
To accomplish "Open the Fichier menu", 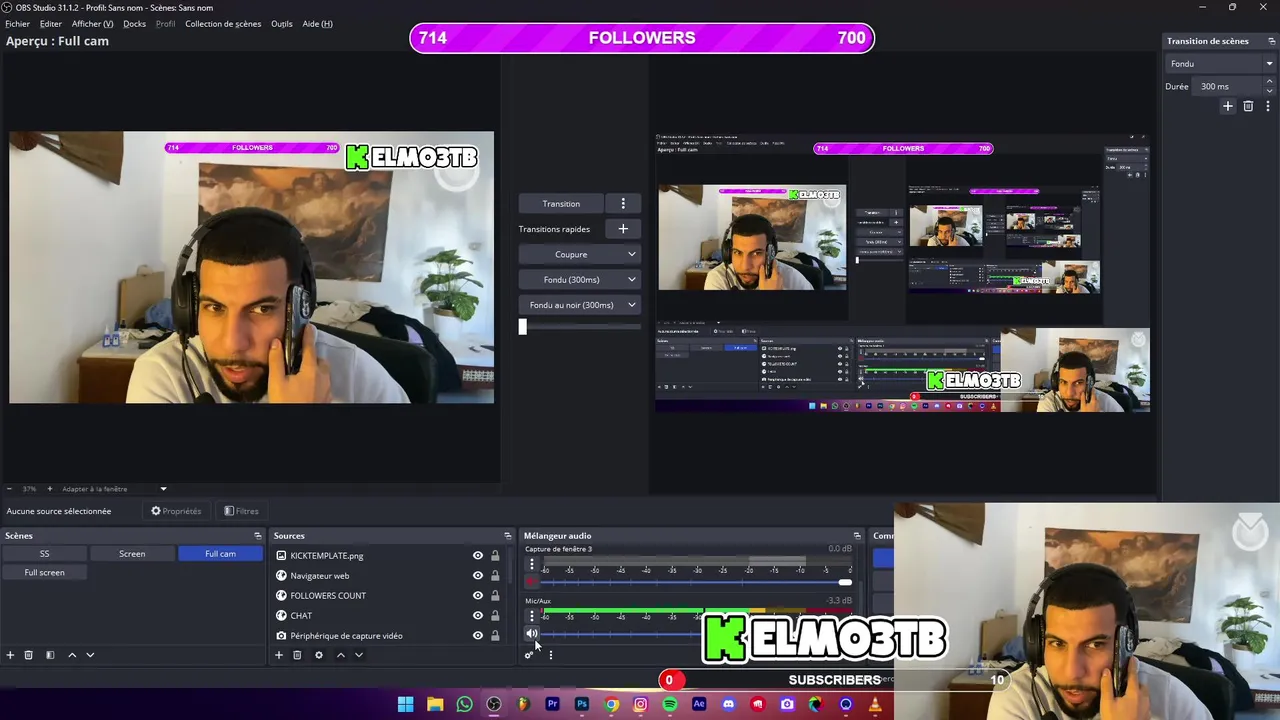I will click(18, 24).
